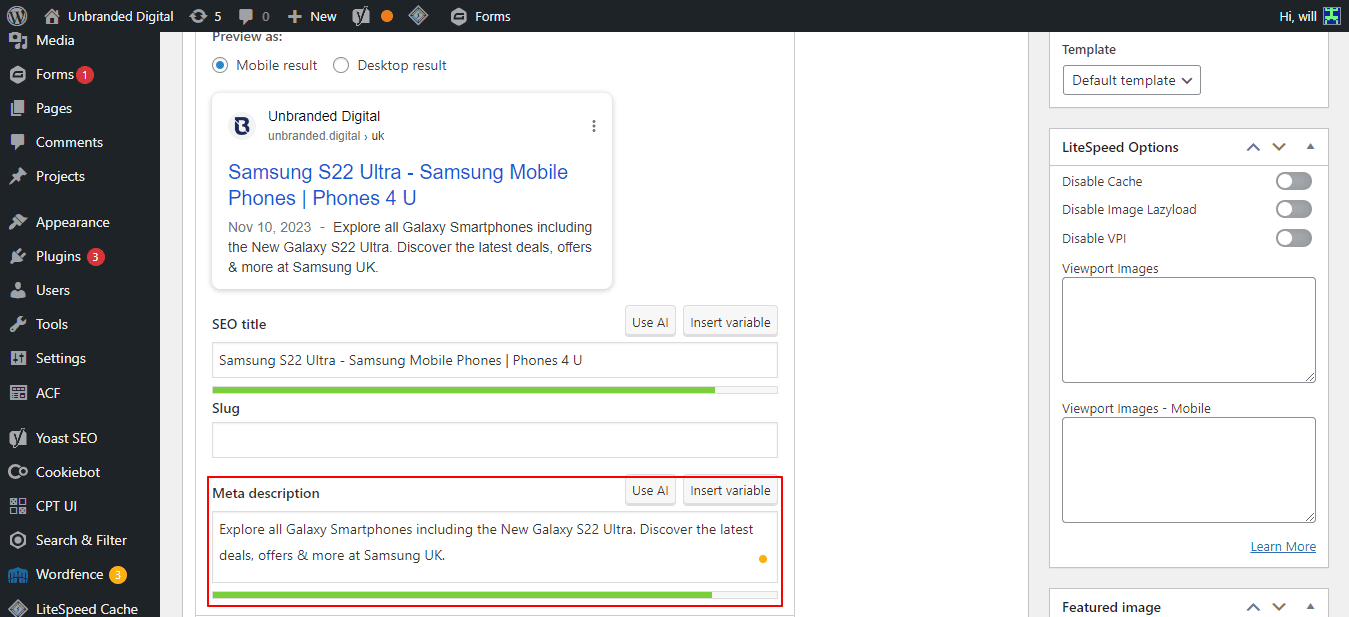Click into the SEO title field

pyautogui.click(x=495, y=360)
